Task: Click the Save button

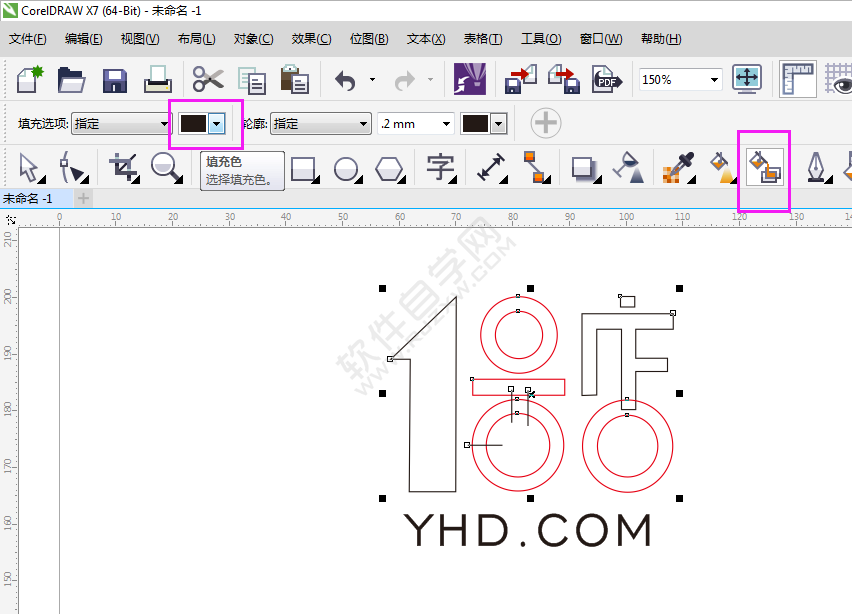Action: click(x=114, y=80)
